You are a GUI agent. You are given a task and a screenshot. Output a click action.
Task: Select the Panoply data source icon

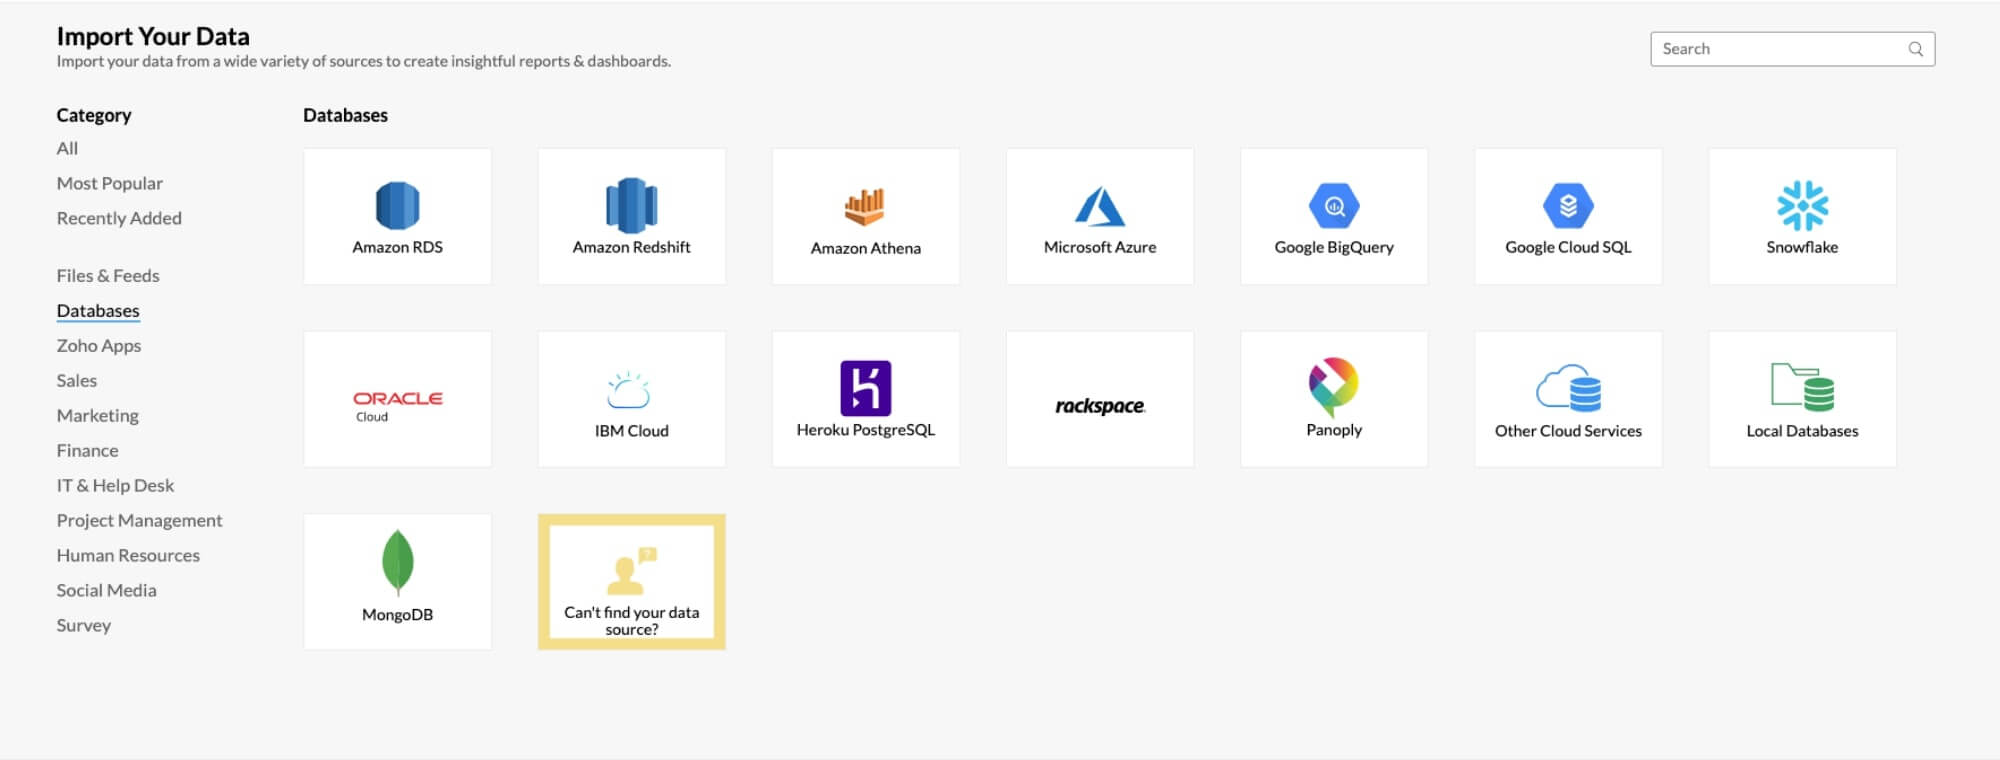(1333, 388)
